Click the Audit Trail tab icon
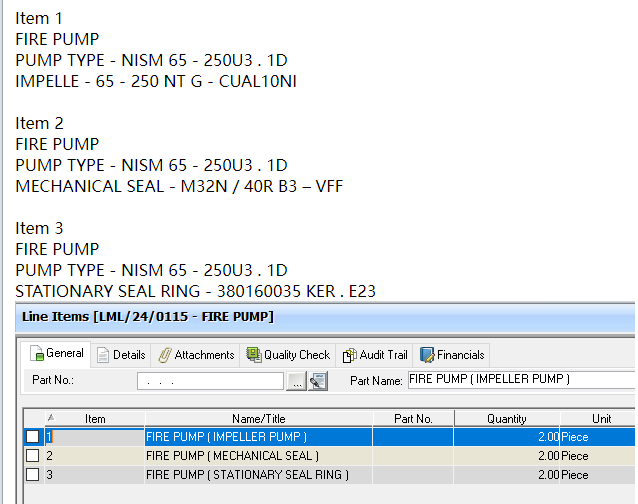Viewport: 638px width, 504px height. (350, 355)
